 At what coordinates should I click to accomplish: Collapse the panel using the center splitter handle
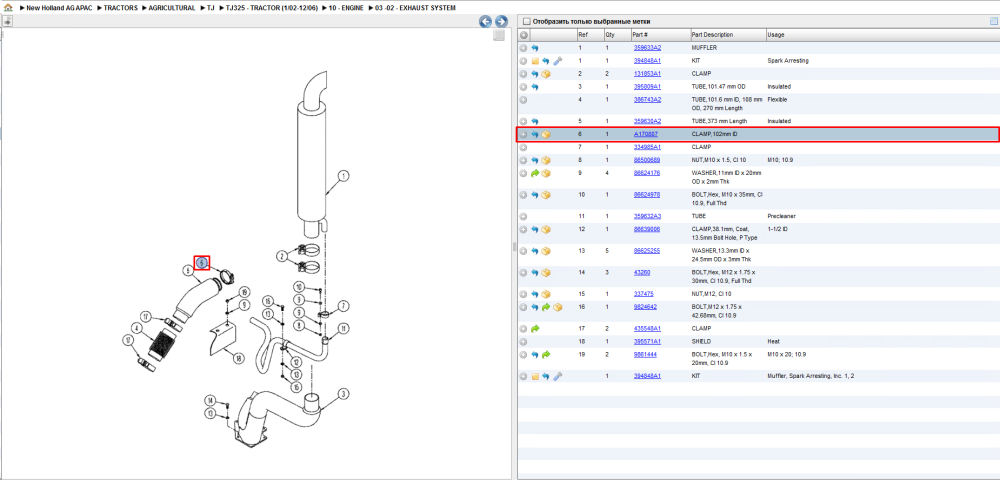[x=514, y=247]
